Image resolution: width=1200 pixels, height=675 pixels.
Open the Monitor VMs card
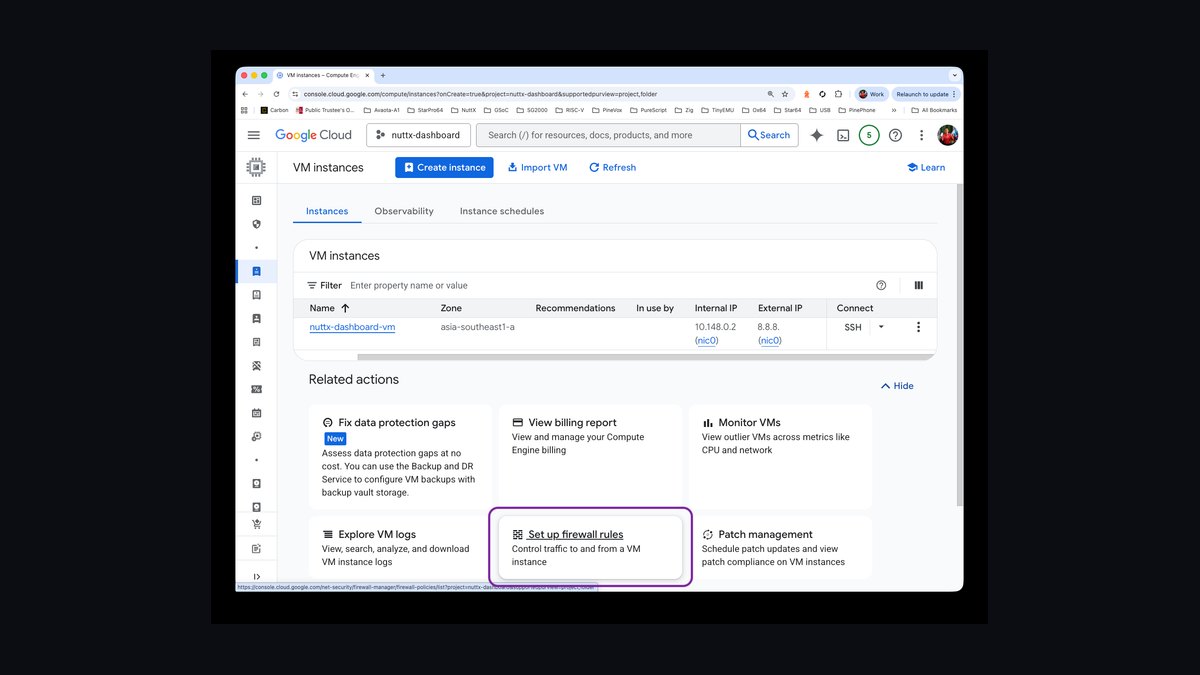coord(780,456)
